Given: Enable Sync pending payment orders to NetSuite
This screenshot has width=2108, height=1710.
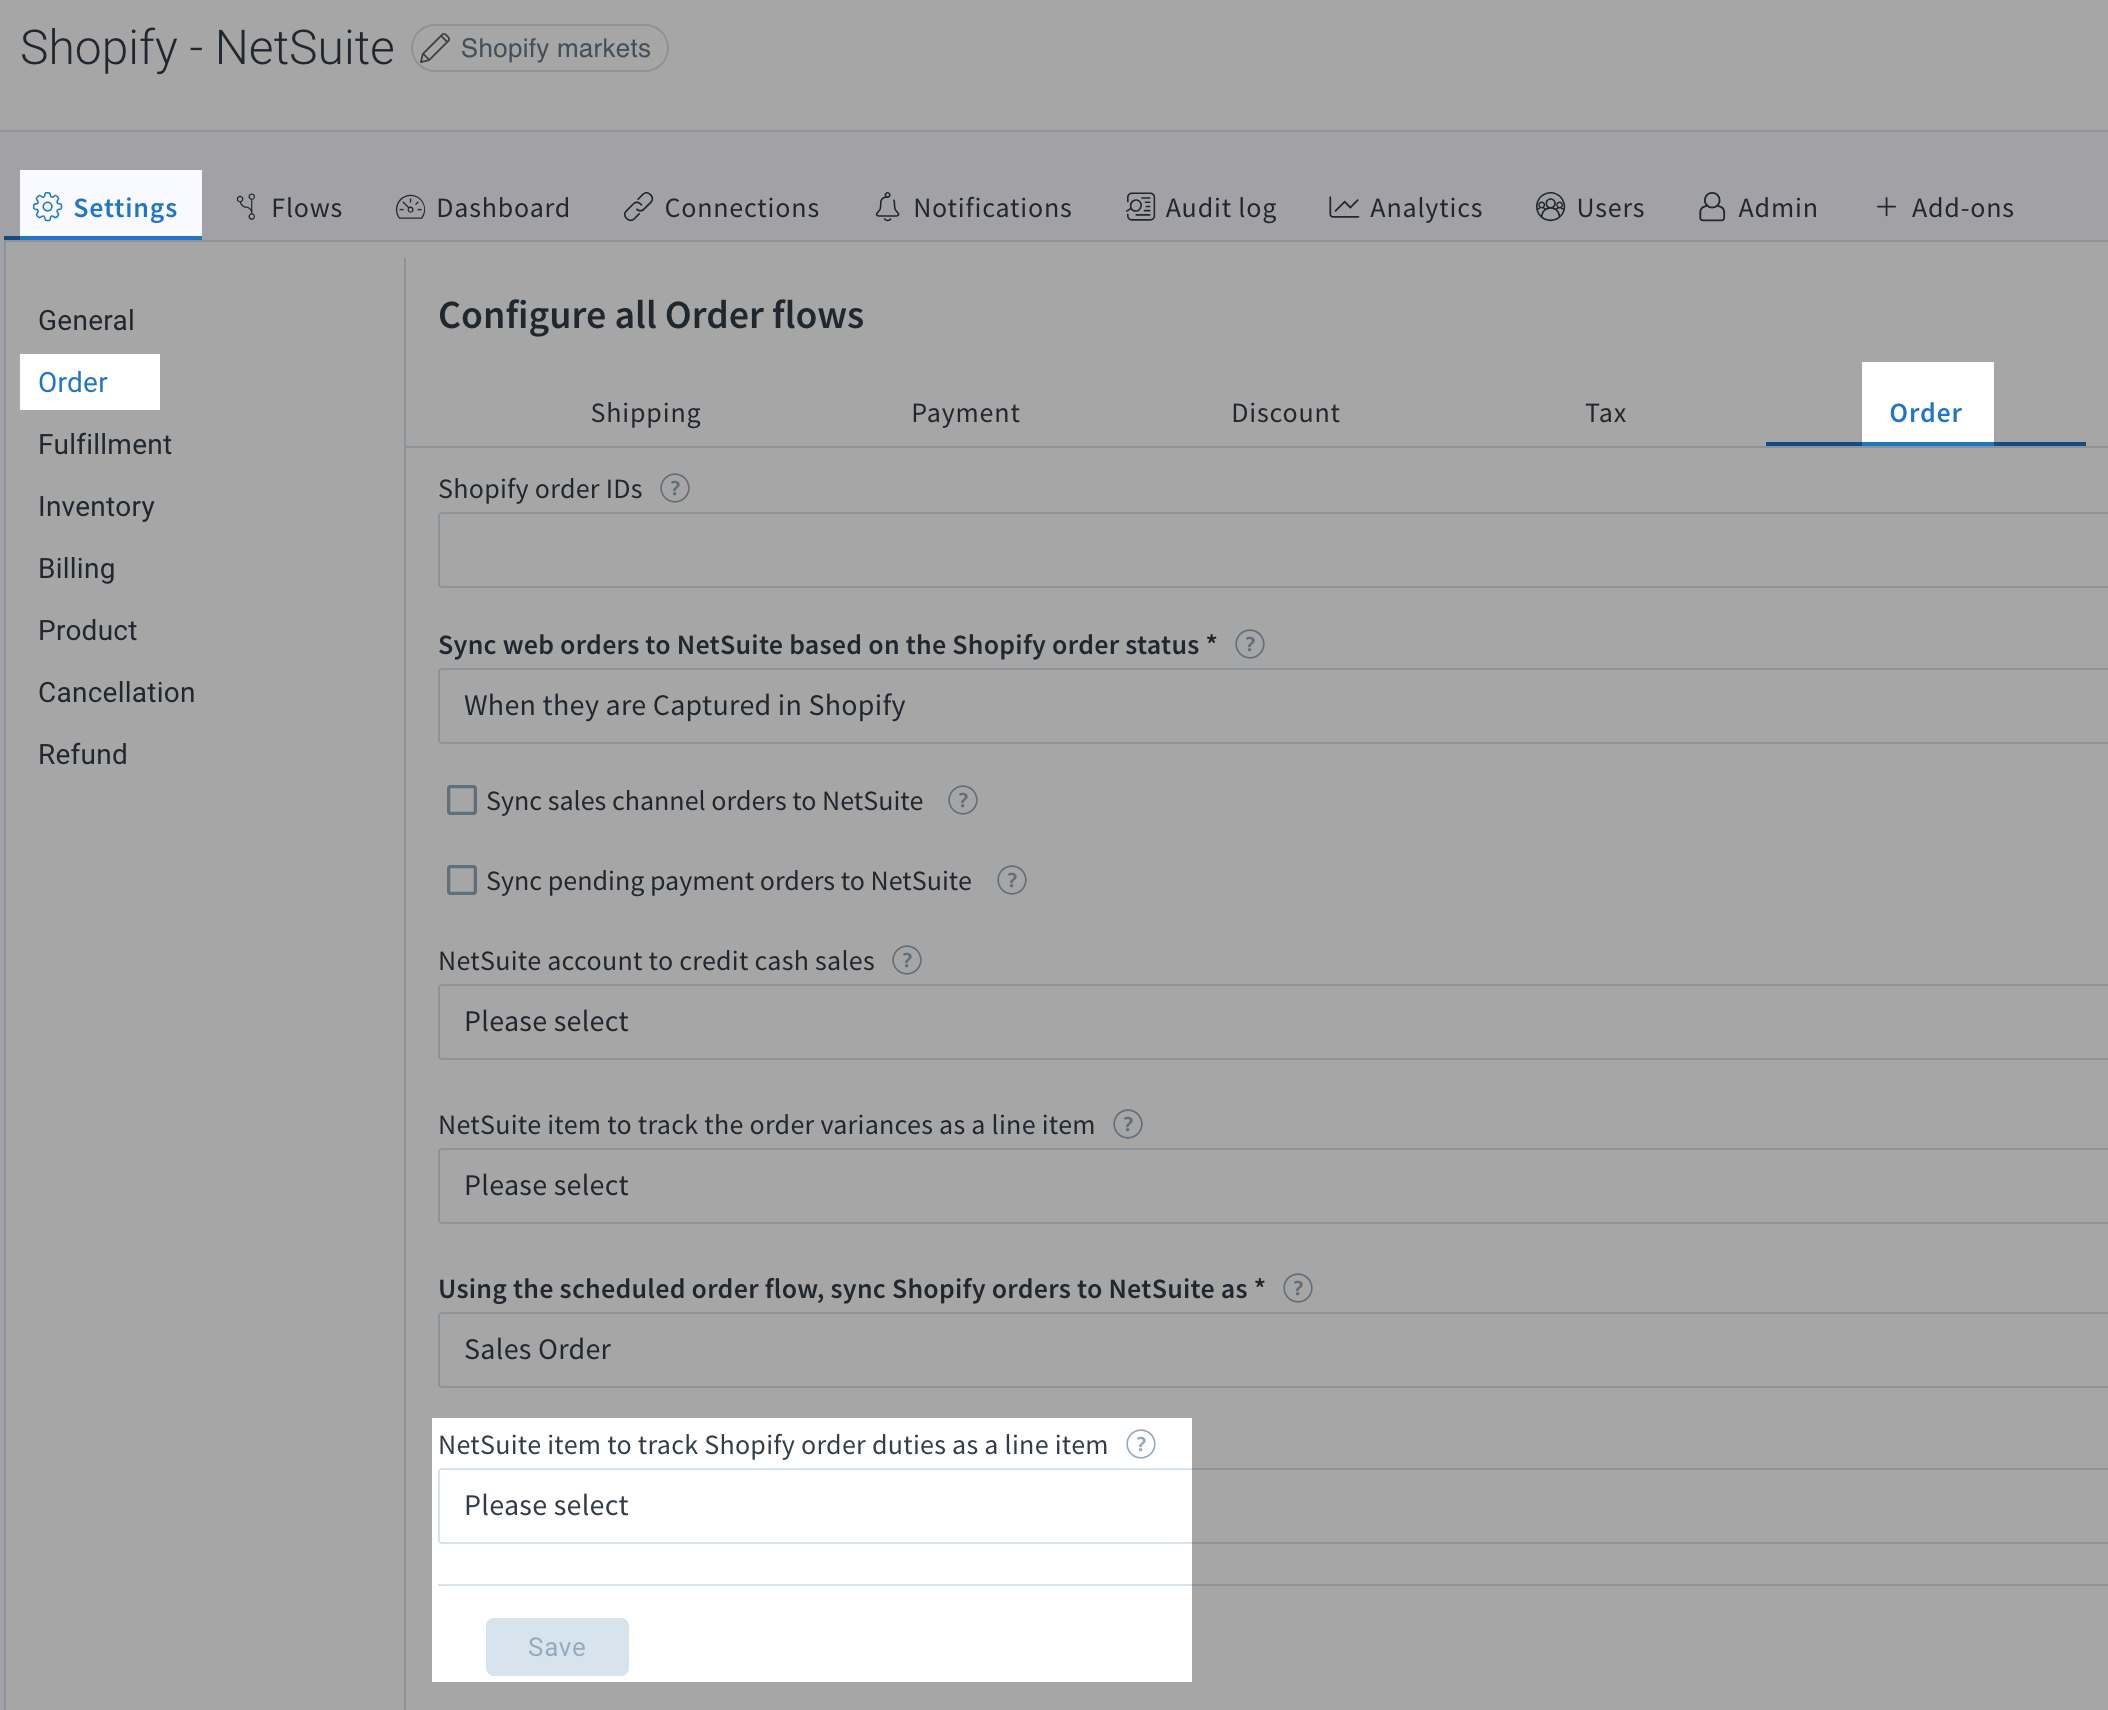Looking at the screenshot, I should (461, 880).
